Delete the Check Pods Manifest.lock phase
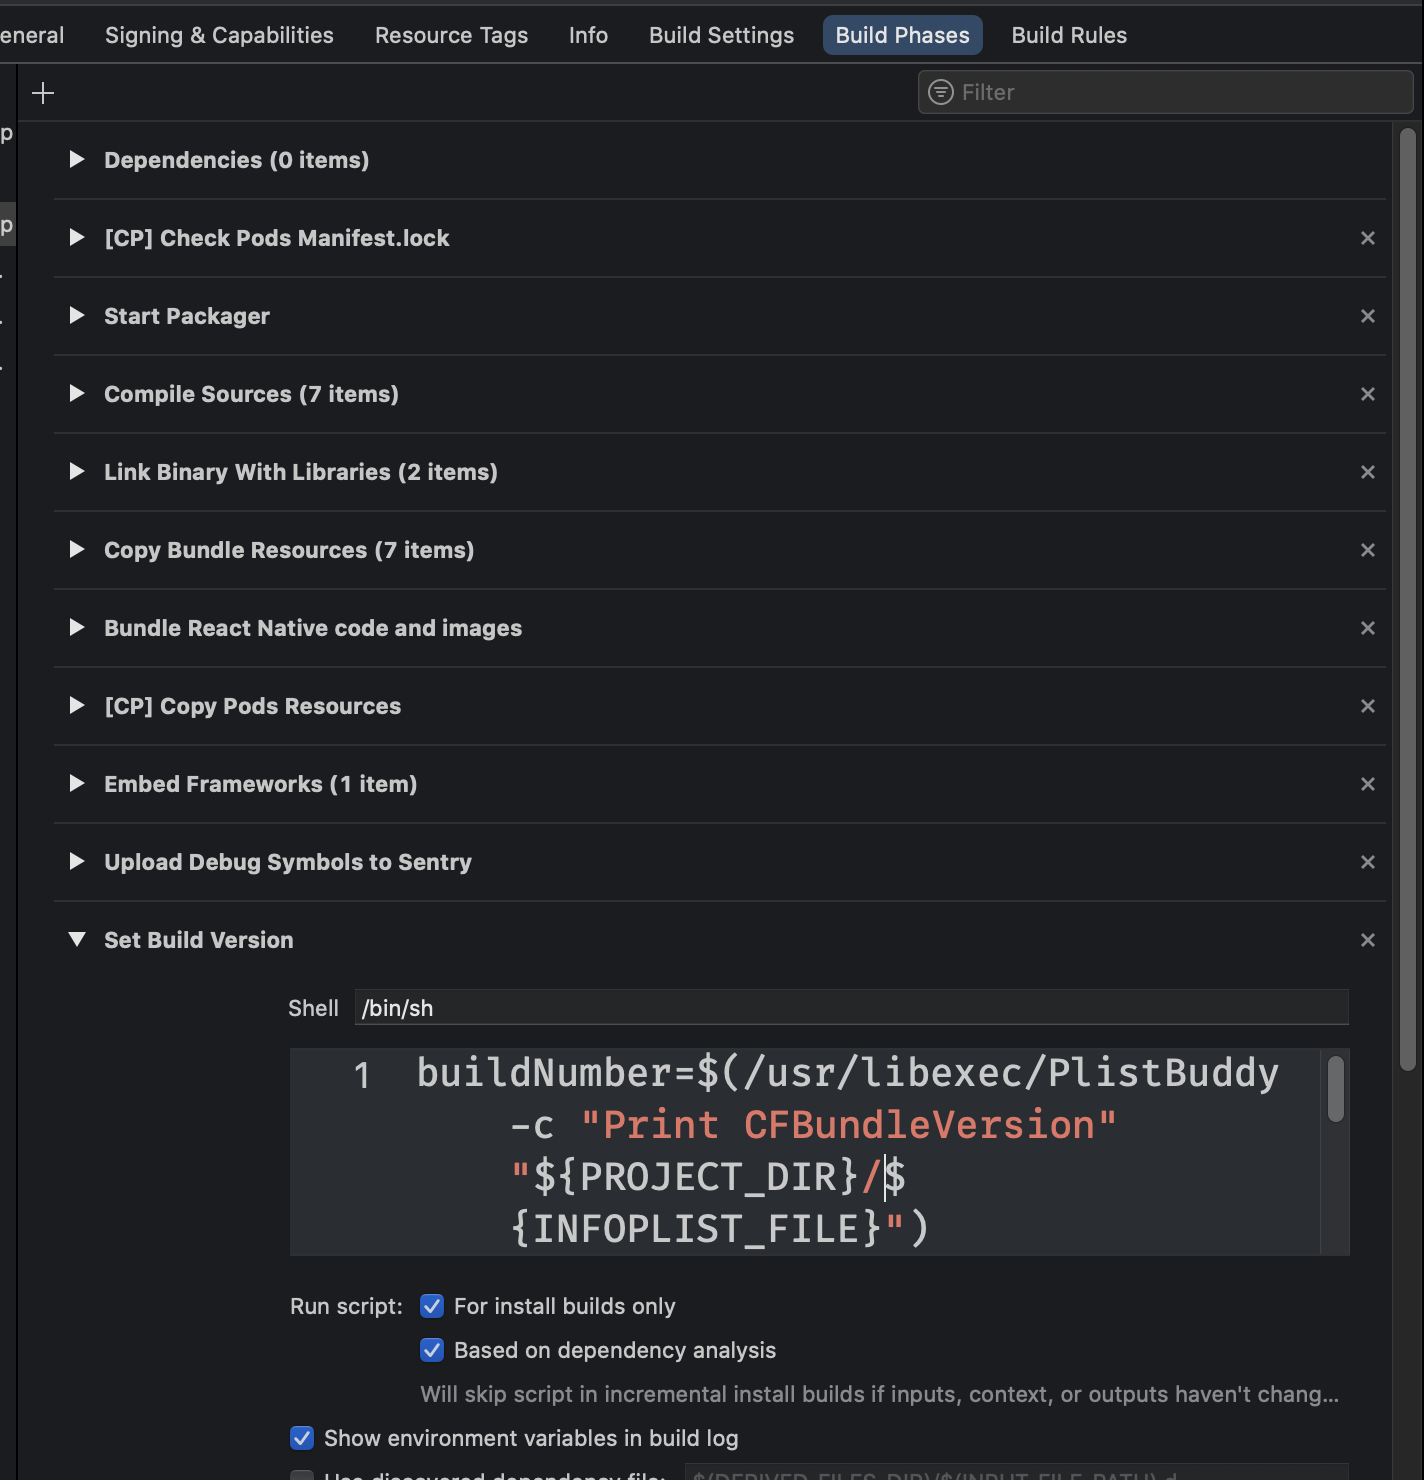The width and height of the screenshot is (1424, 1480). coord(1368,238)
